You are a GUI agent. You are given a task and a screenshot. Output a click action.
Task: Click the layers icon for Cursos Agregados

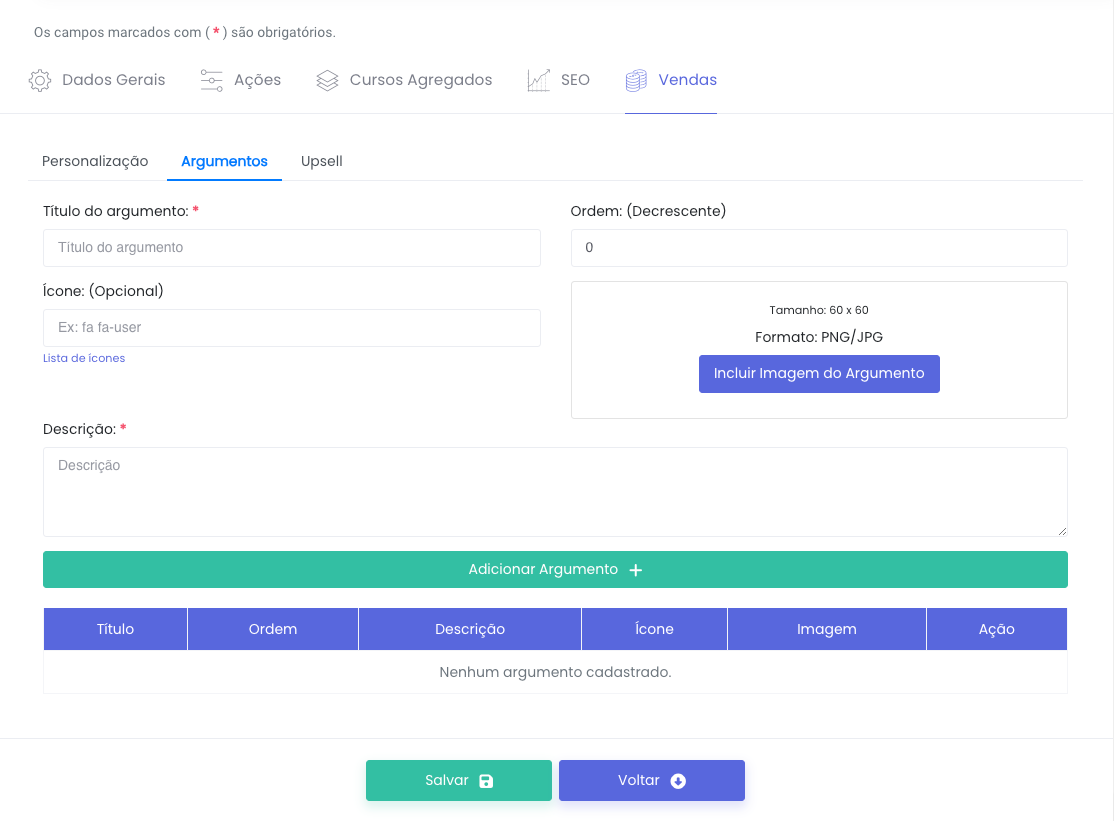click(327, 81)
